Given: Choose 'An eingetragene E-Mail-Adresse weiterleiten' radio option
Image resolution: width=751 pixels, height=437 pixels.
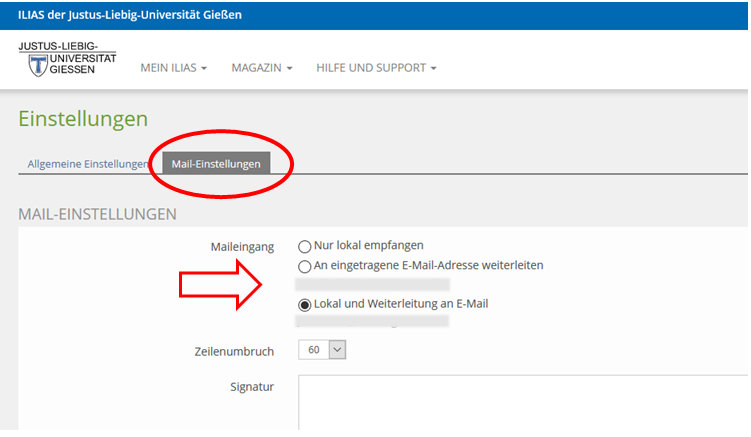Looking at the screenshot, I should tap(305, 266).
